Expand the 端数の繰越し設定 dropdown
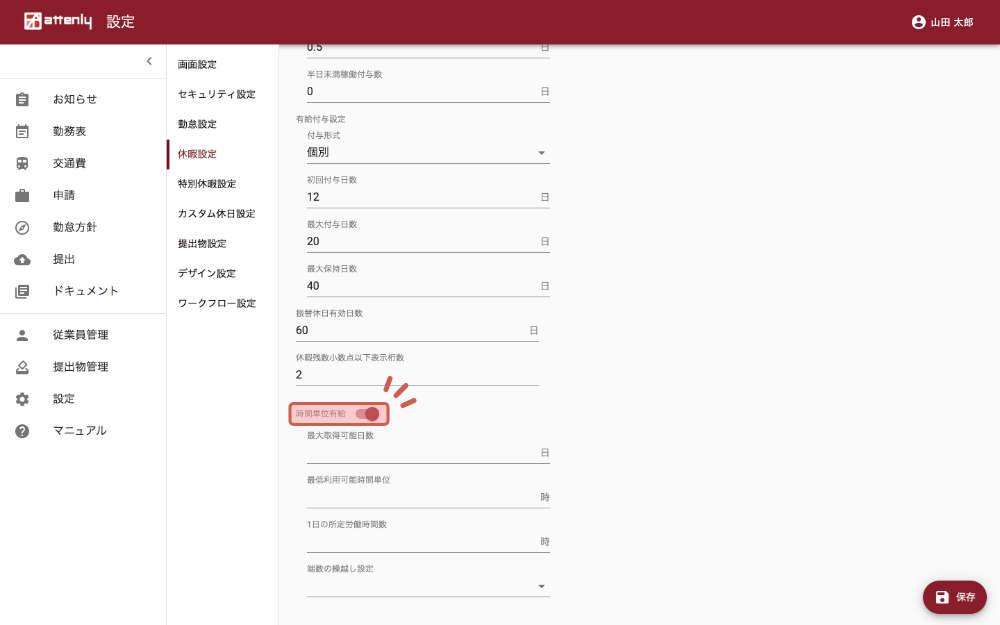 point(428,586)
